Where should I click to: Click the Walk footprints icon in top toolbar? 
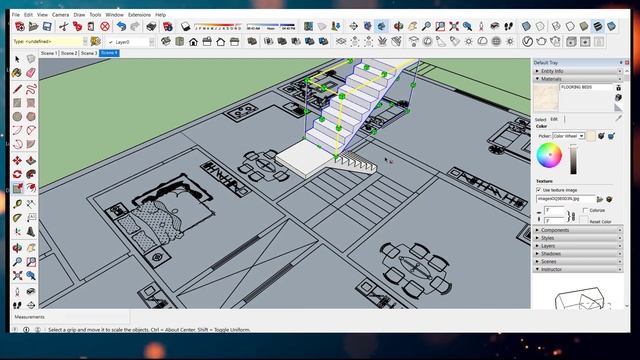[508, 27]
